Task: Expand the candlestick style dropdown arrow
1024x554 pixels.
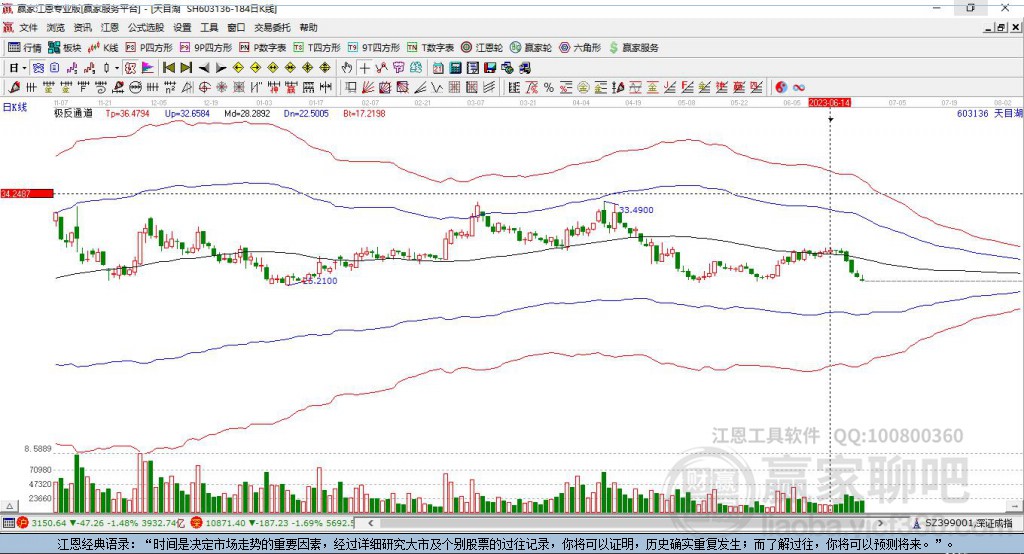Action: point(117,68)
